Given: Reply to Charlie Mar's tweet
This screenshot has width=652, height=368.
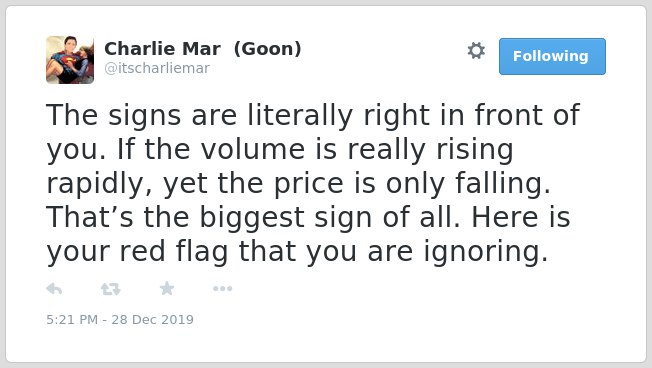Looking at the screenshot, I should click(54, 289).
